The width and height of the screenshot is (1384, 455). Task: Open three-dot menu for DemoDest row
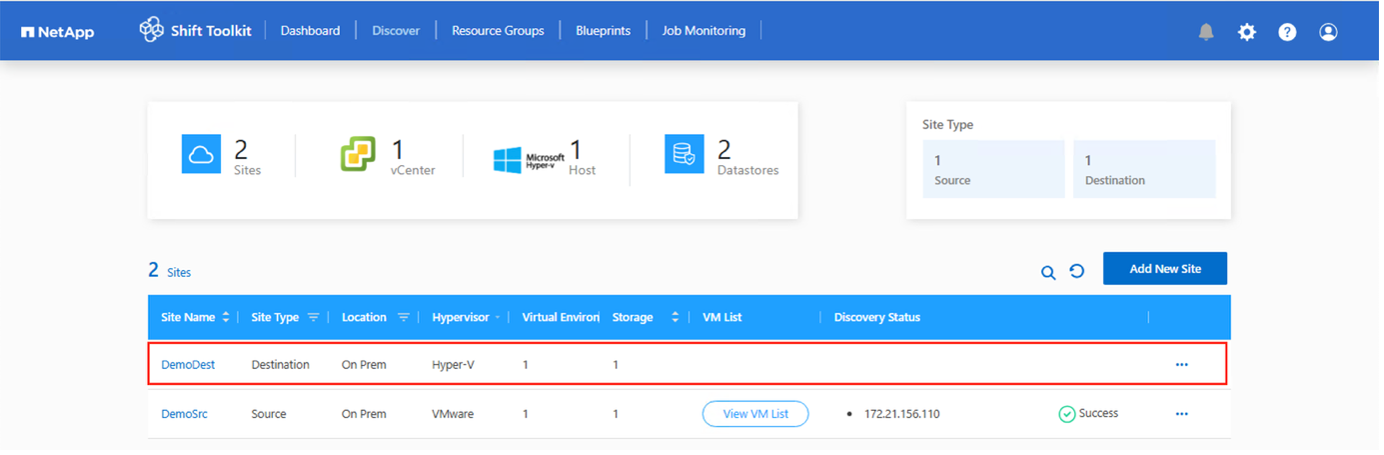pyautogui.click(x=1182, y=365)
